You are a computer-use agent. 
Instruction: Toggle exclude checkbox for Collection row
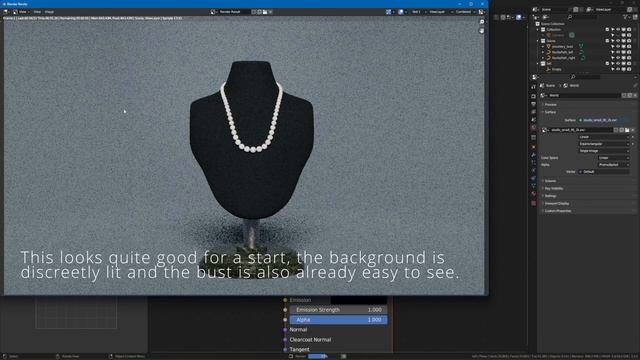[607, 29]
